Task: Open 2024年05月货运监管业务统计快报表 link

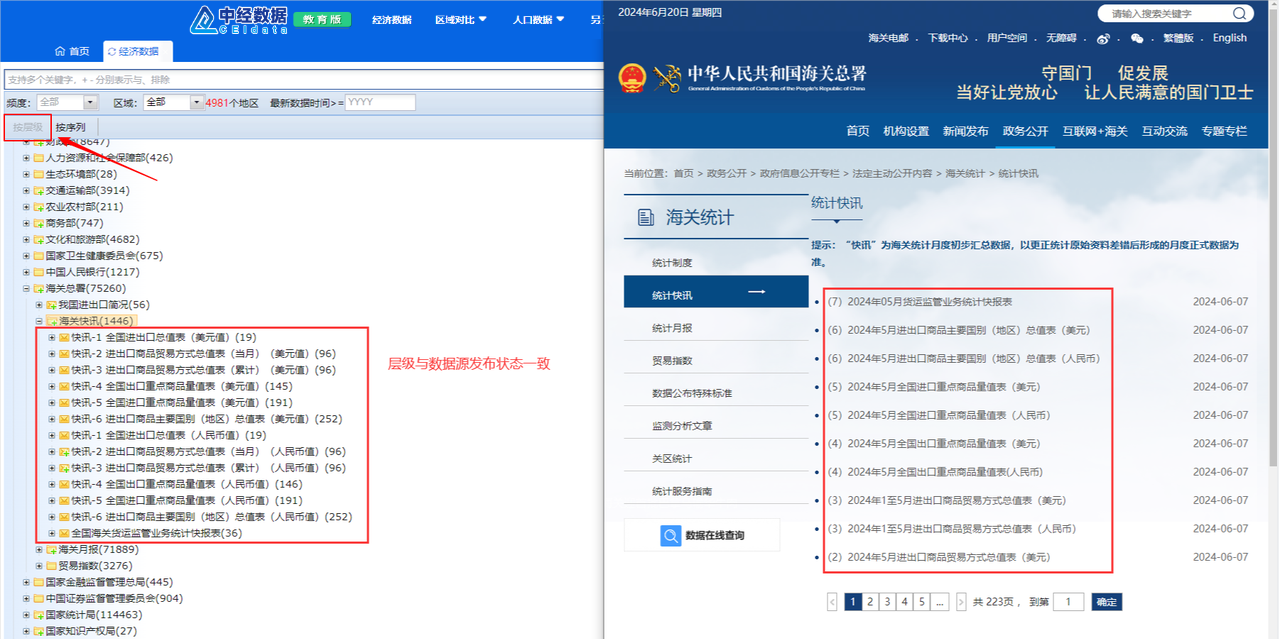Action: 929,302
